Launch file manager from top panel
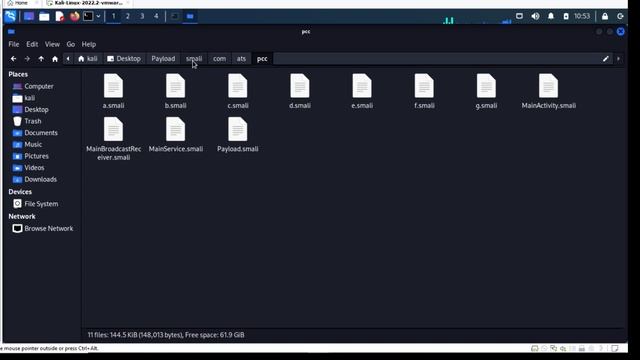Viewport: 640px width, 360px height. 44,16
